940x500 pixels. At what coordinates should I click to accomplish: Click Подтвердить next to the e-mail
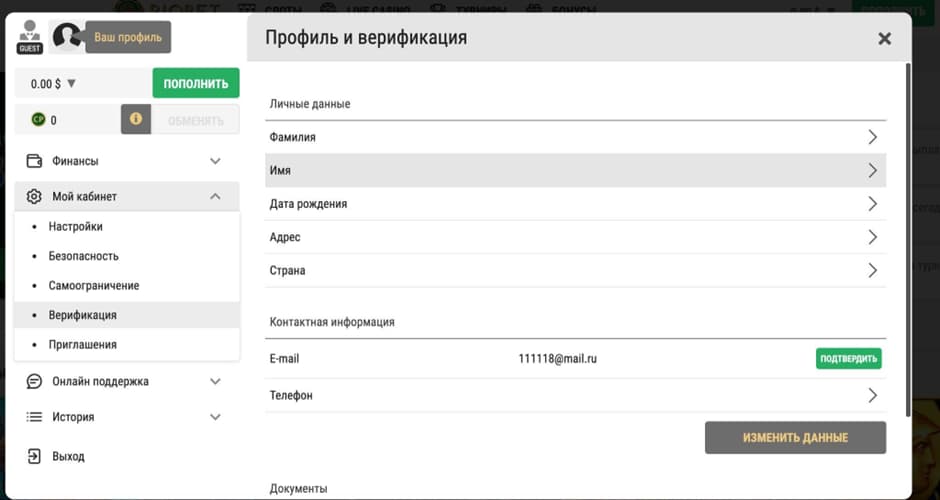click(848, 359)
